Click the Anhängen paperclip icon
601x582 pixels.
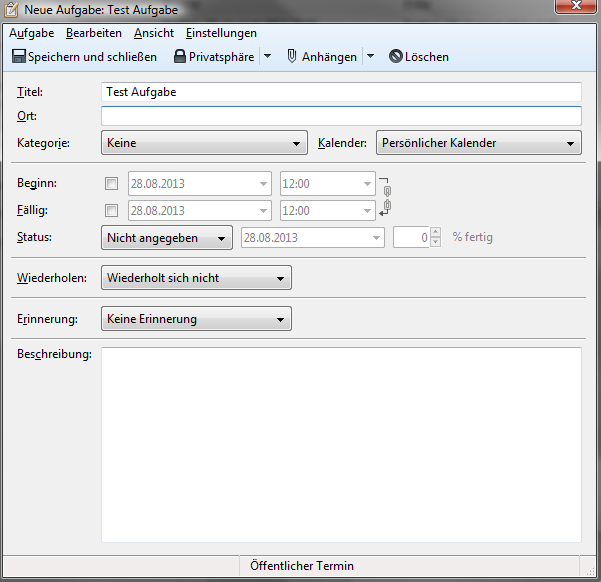coord(292,57)
